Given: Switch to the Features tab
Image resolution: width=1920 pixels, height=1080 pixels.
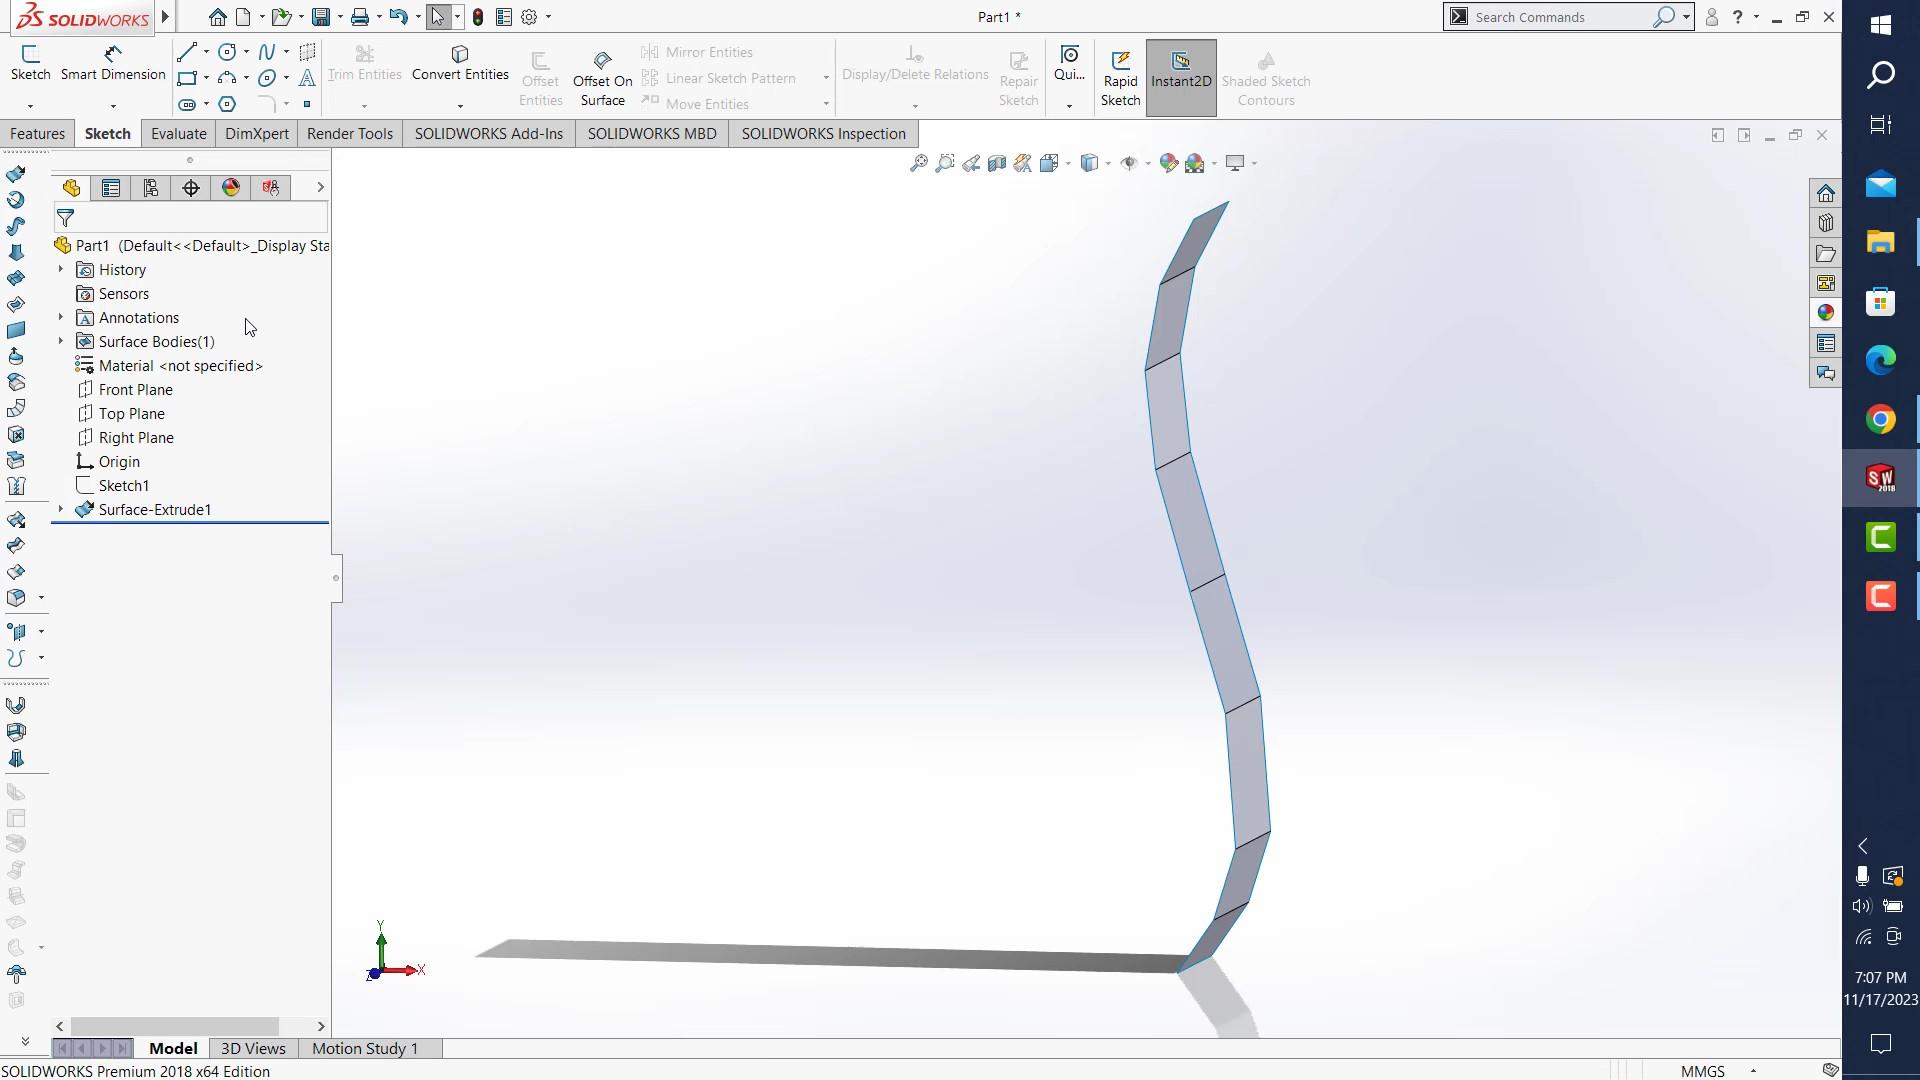Looking at the screenshot, I should click(37, 134).
